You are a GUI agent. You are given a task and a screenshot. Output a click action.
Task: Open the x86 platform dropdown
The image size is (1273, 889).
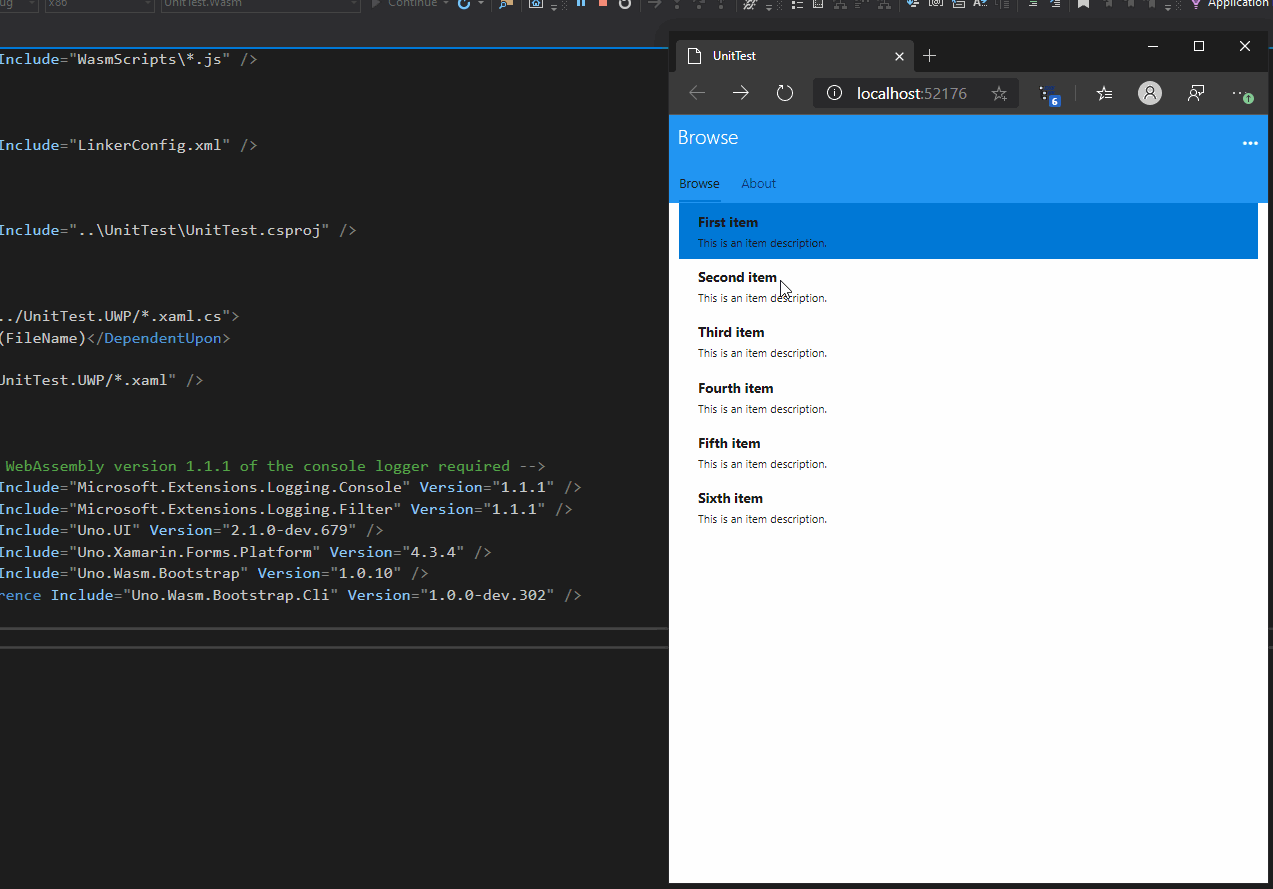[x=98, y=4]
